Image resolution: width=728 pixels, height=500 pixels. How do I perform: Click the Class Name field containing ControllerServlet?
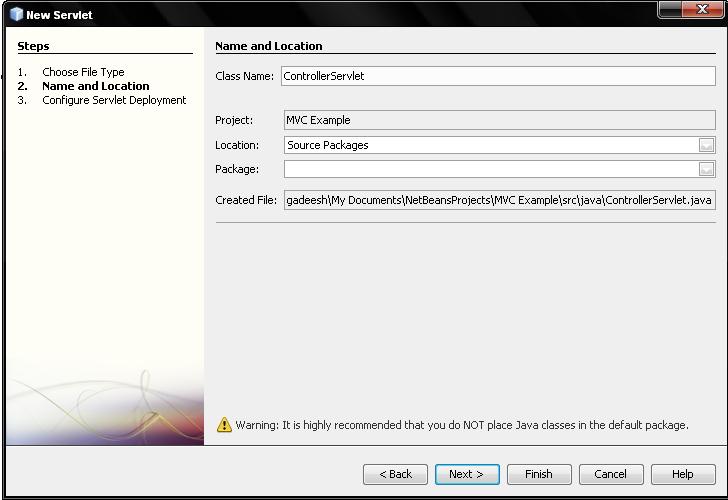[498, 76]
